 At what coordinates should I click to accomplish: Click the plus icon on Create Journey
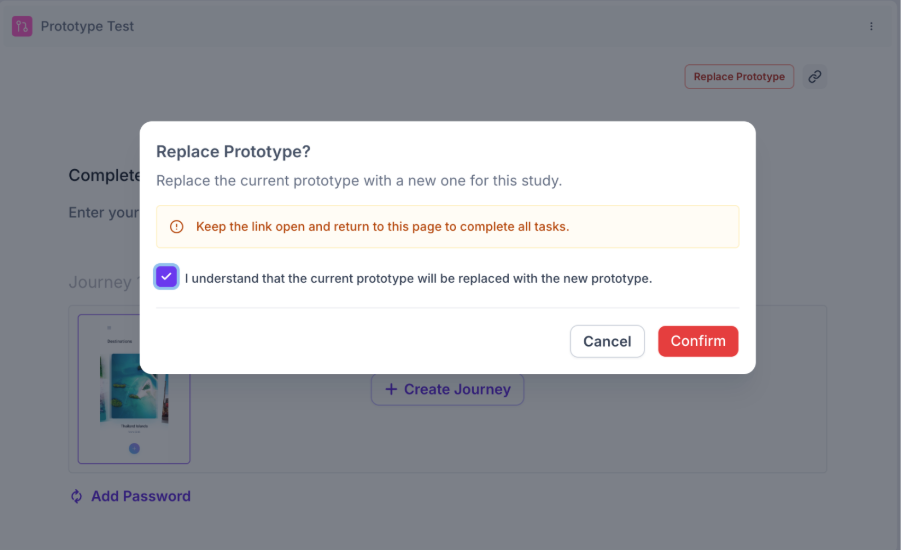click(x=391, y=389)
